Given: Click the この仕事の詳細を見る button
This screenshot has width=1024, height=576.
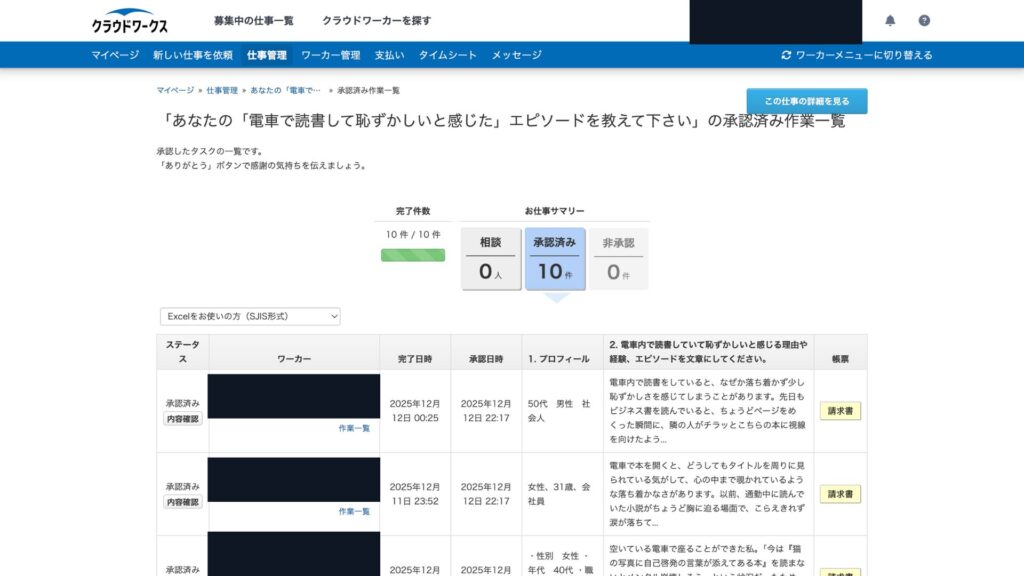Looking at the screenshot, I should point(806,101).
